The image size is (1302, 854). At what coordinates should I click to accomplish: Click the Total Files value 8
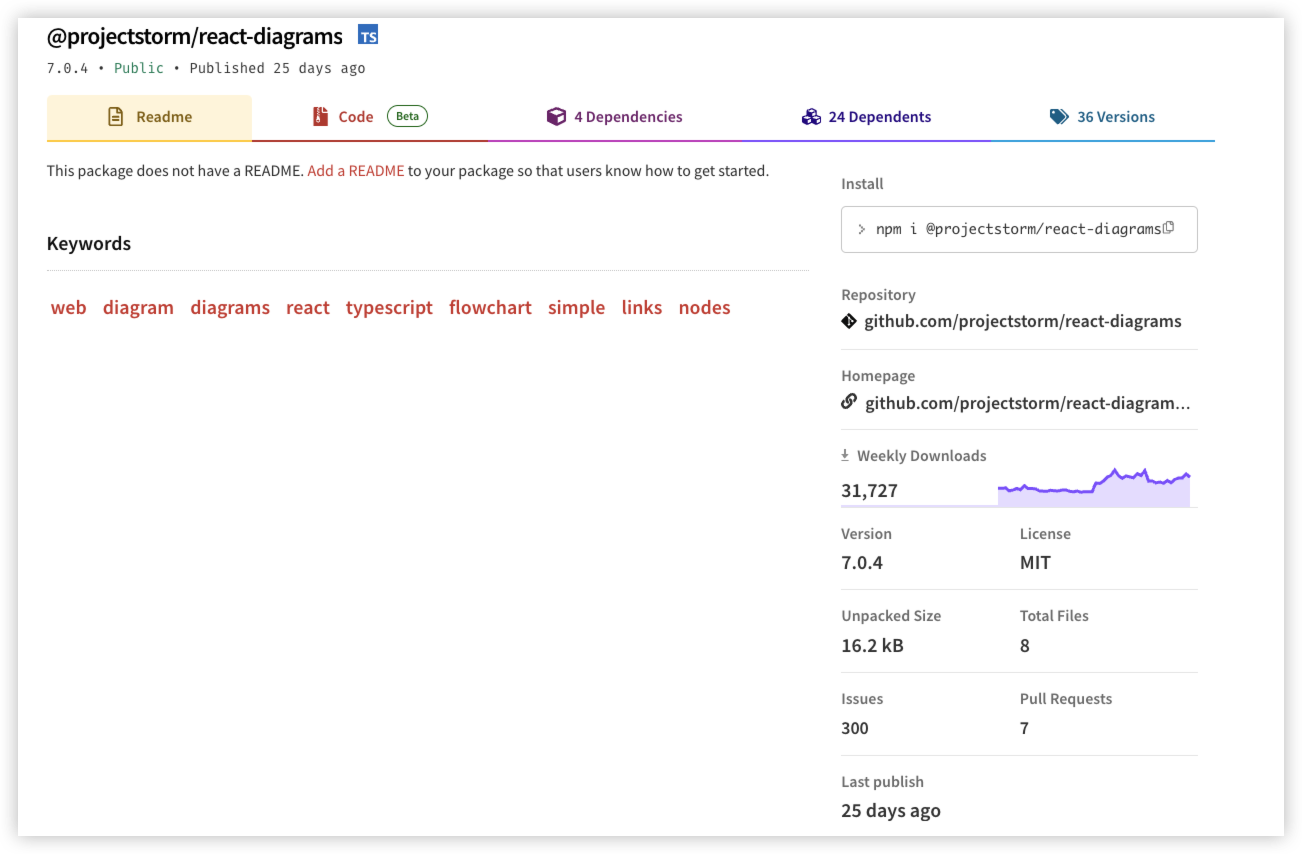(1025, 646)
